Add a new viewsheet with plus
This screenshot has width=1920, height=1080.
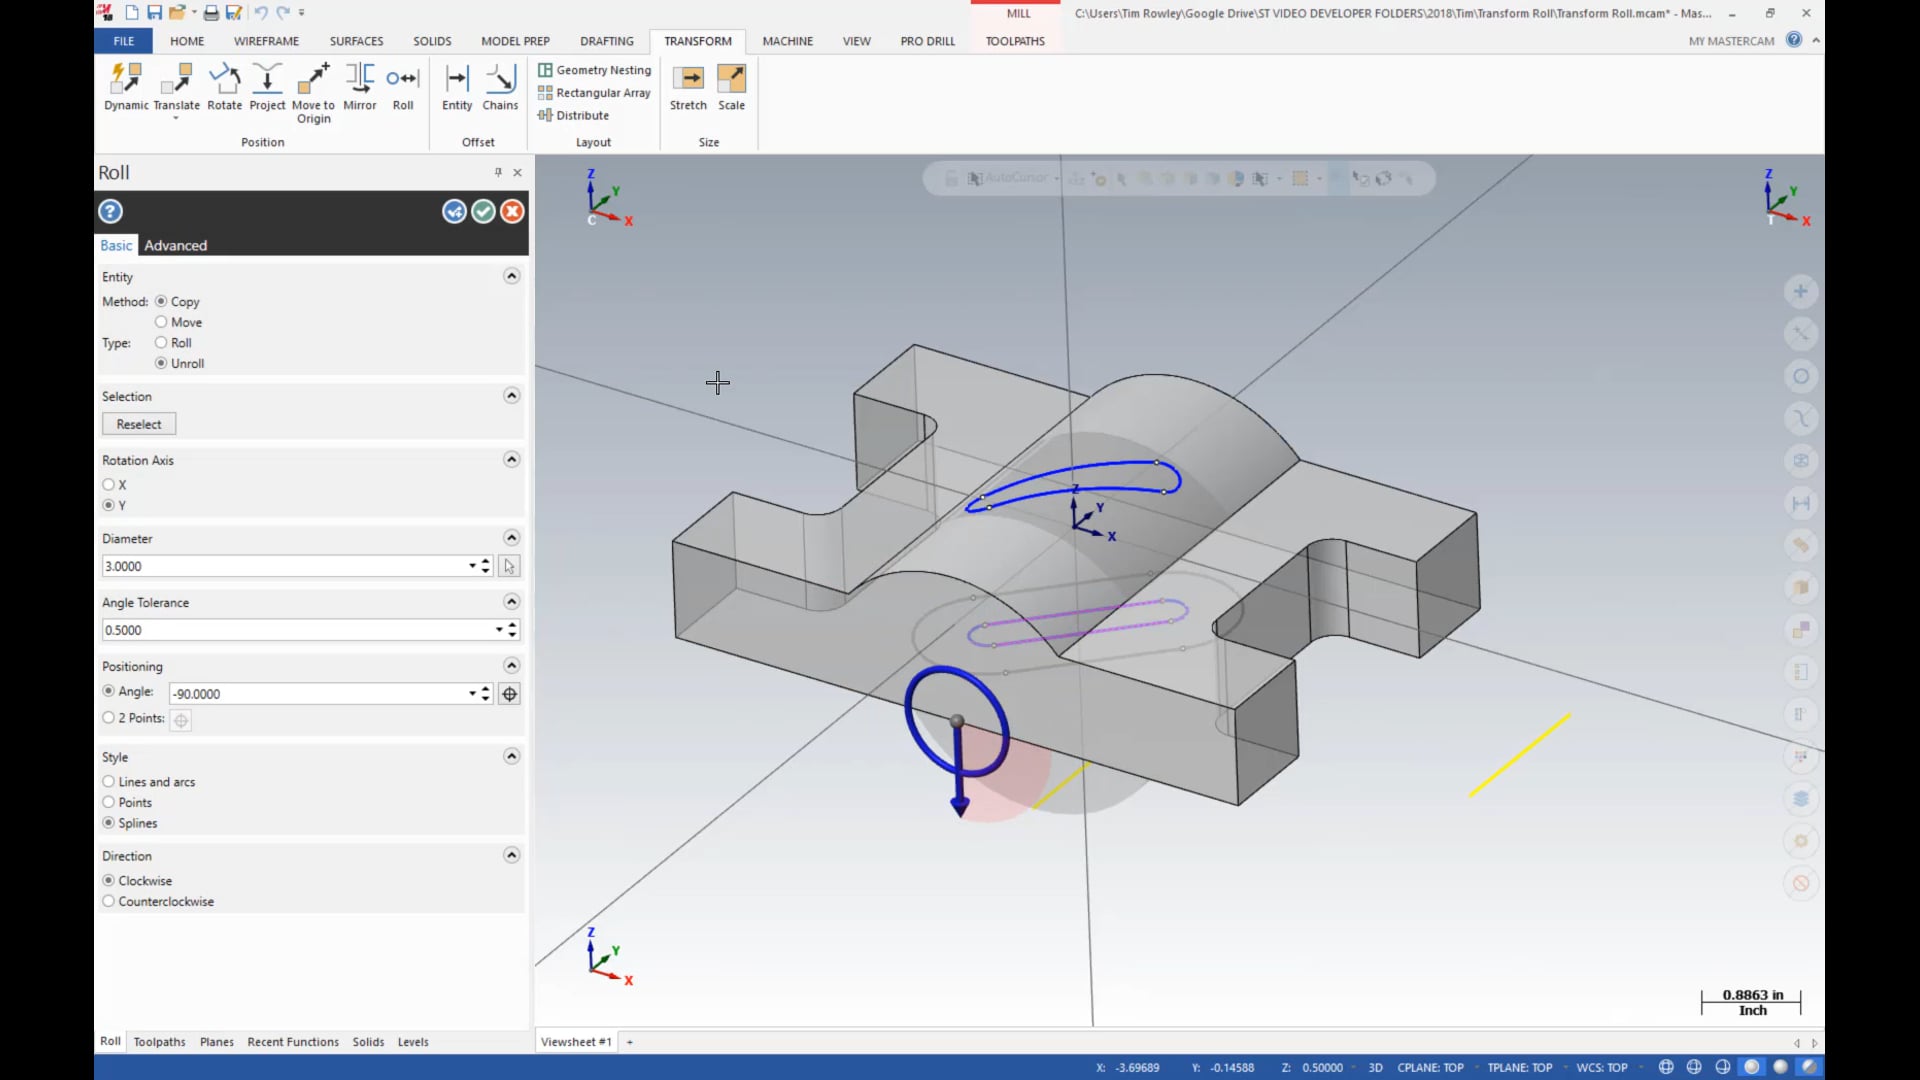click(x=630, y=1042)
